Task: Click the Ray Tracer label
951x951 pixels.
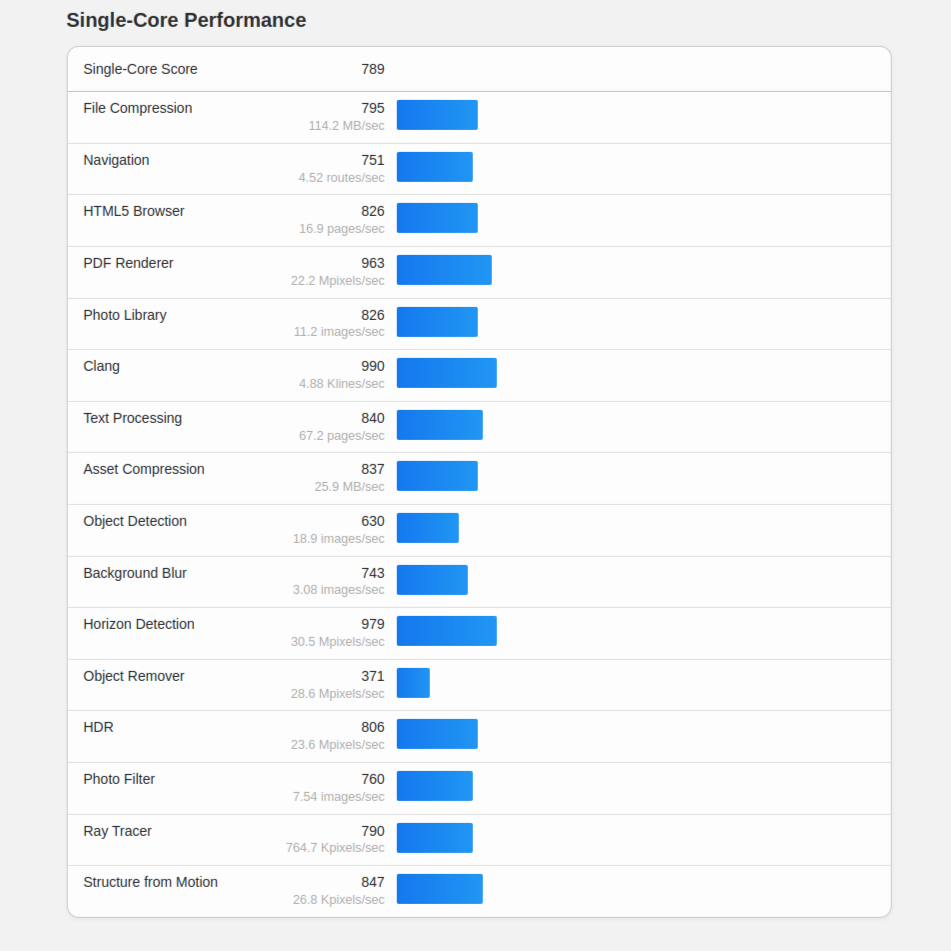Action: coord(117,831)
